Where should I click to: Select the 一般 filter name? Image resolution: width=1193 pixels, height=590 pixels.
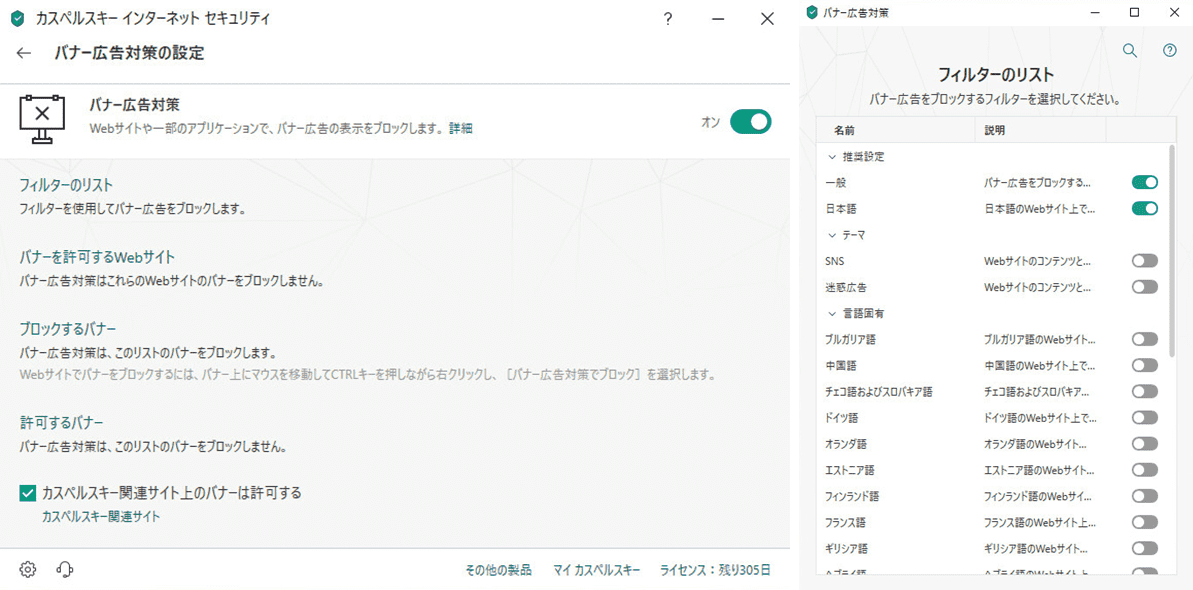click(835, 183)
